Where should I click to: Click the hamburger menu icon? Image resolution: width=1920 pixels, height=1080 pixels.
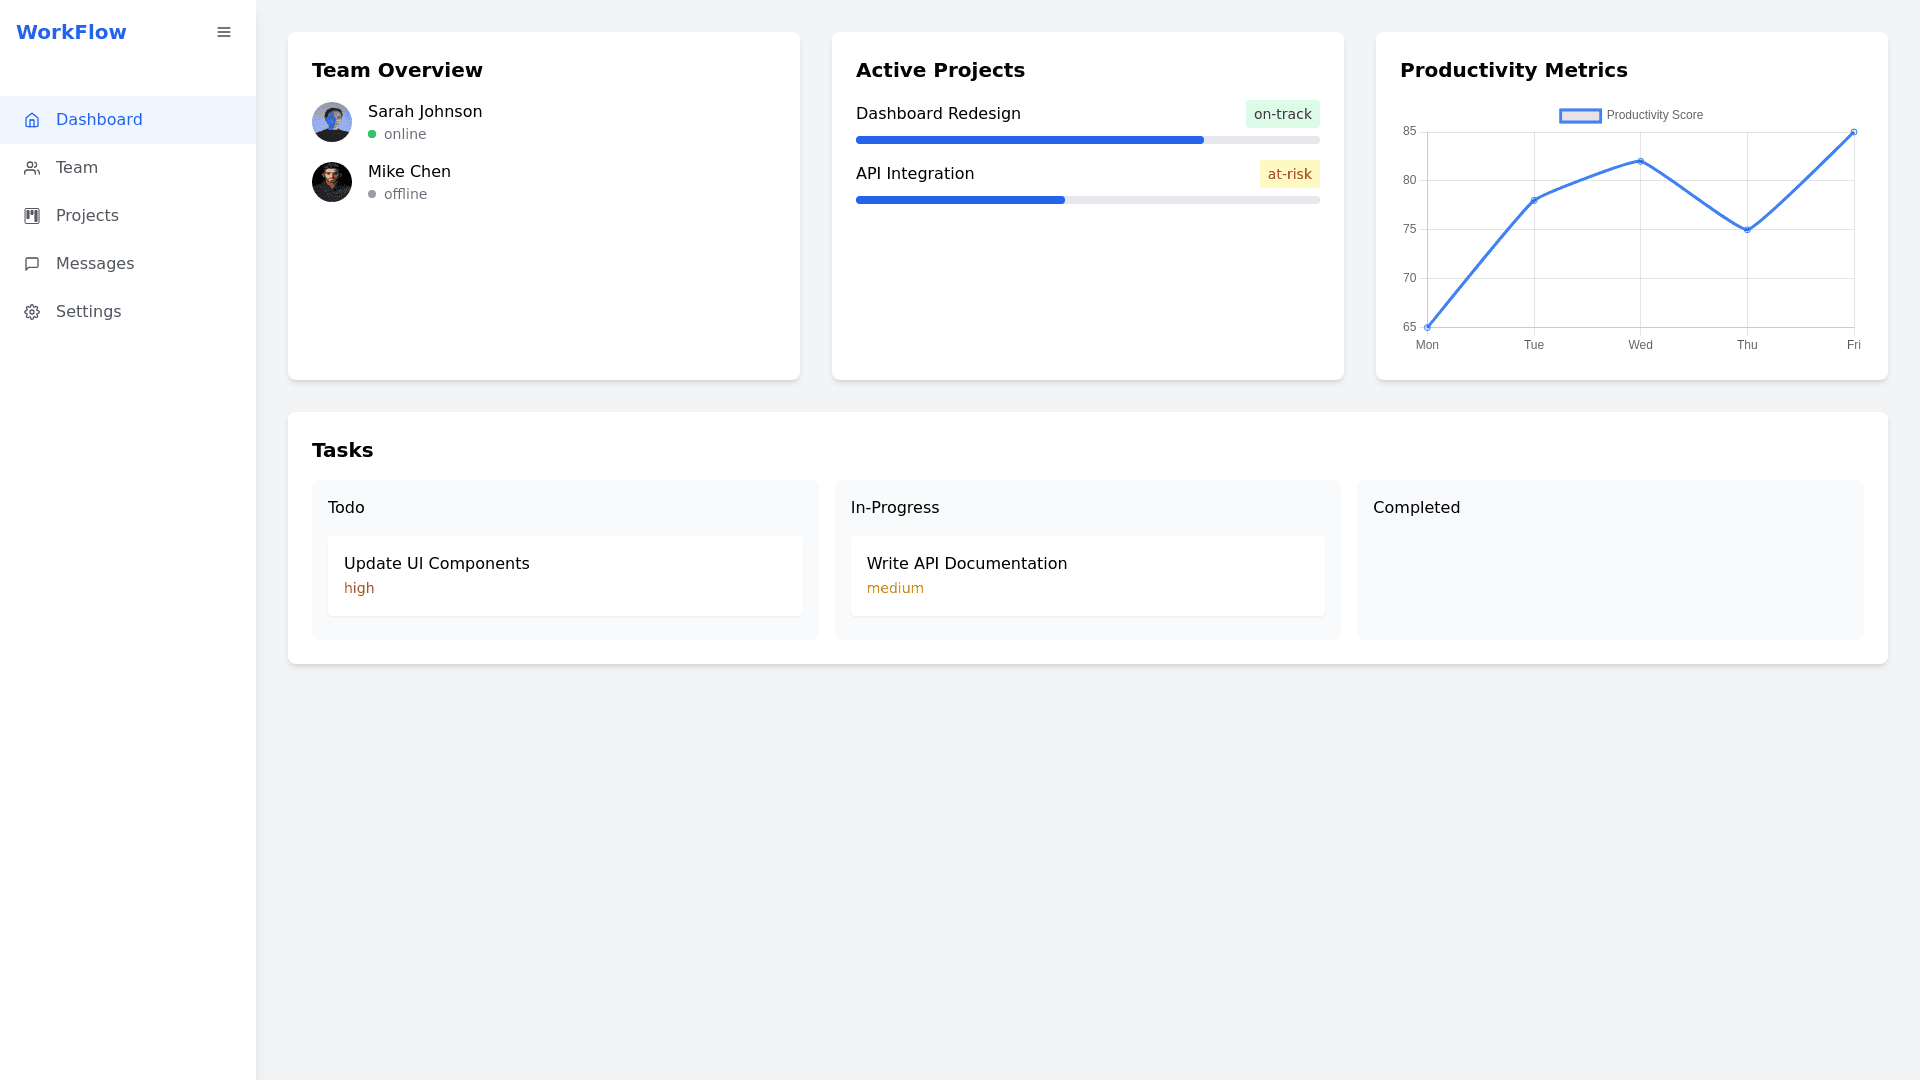click(x=224, y=32)
